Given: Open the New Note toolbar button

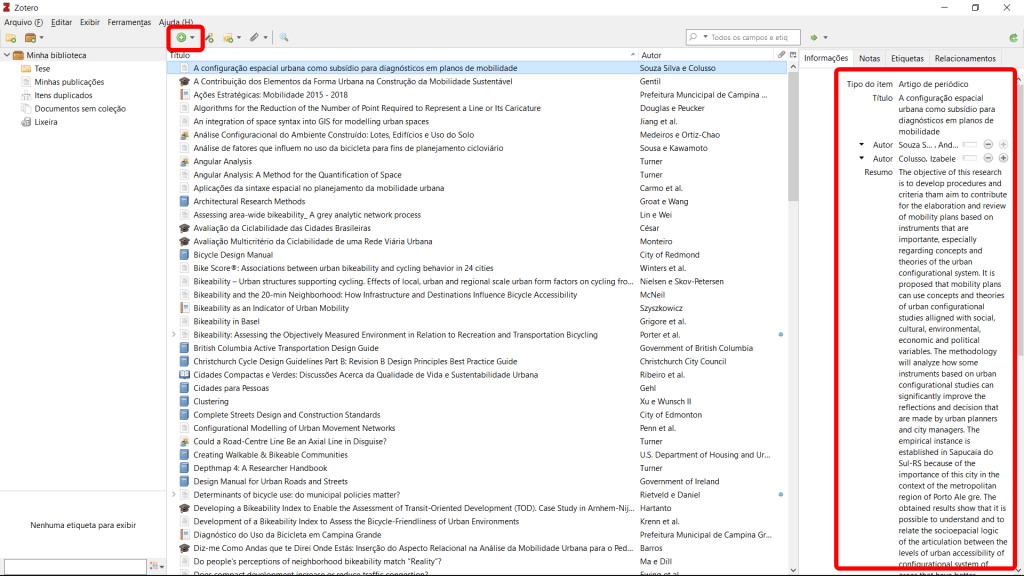Looking at the screenshot, I should pos(231,38).
